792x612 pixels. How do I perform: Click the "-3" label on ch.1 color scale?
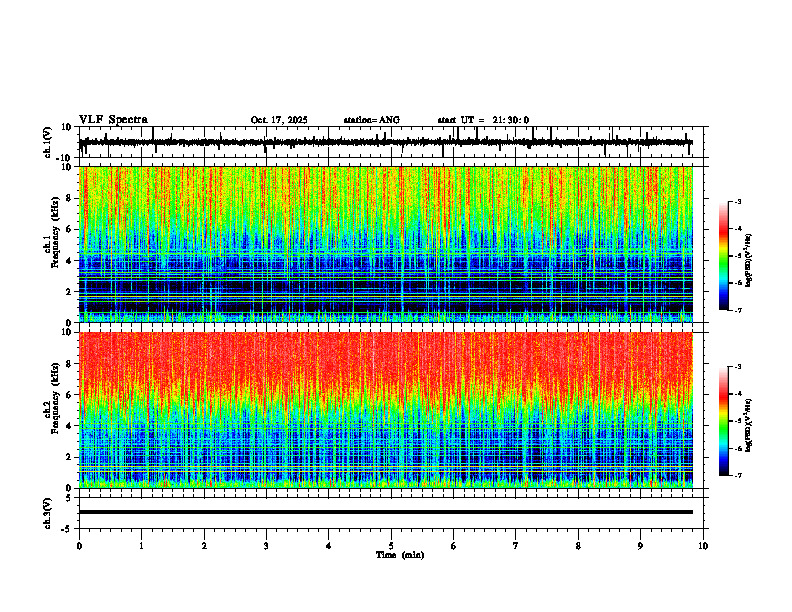(x=738, y=202)
